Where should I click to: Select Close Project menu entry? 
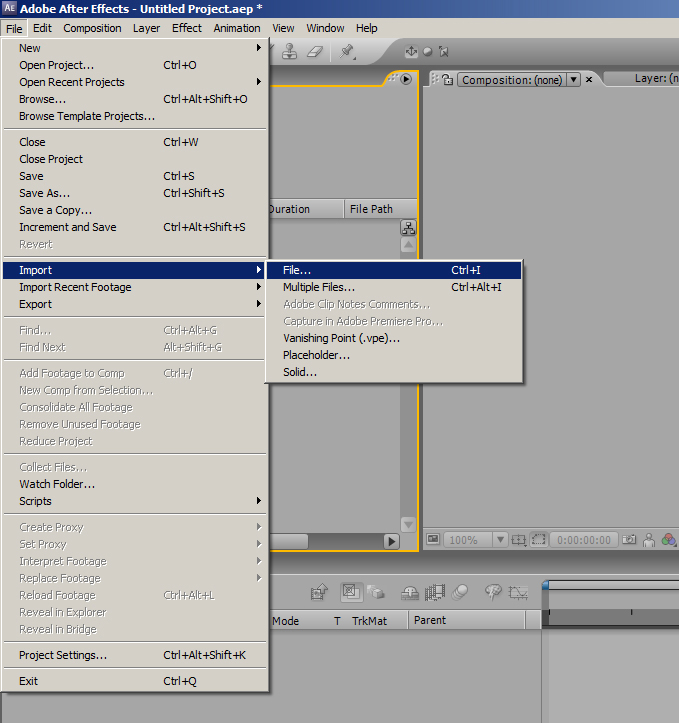click(135, 159)
